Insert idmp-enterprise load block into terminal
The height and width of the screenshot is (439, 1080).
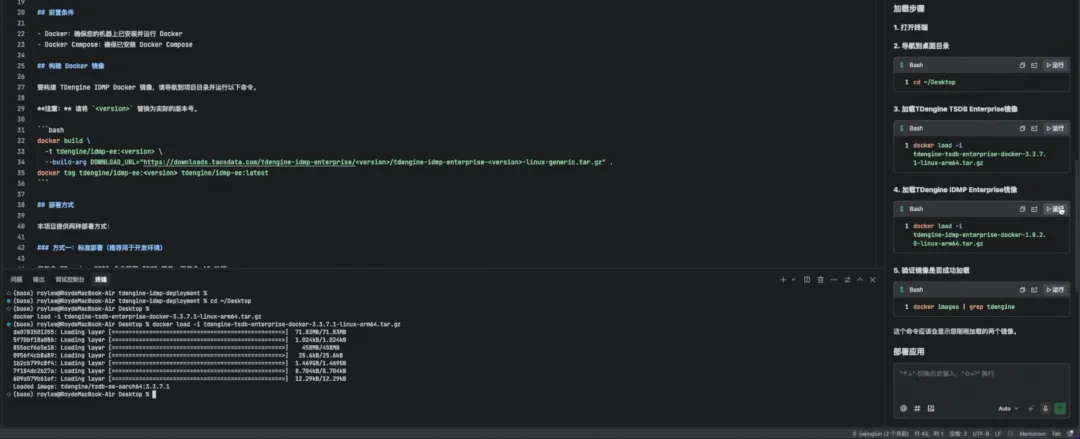coord(1034,209)
